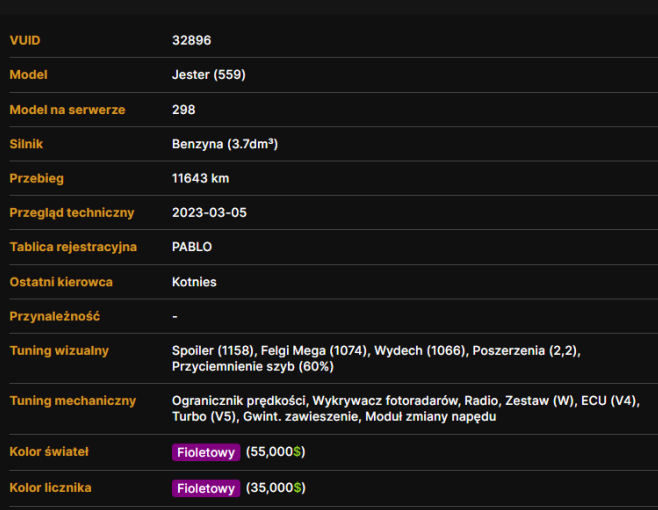
Task: Click the Tuning mechaniczny label
Action: click(x=73, y=401)
